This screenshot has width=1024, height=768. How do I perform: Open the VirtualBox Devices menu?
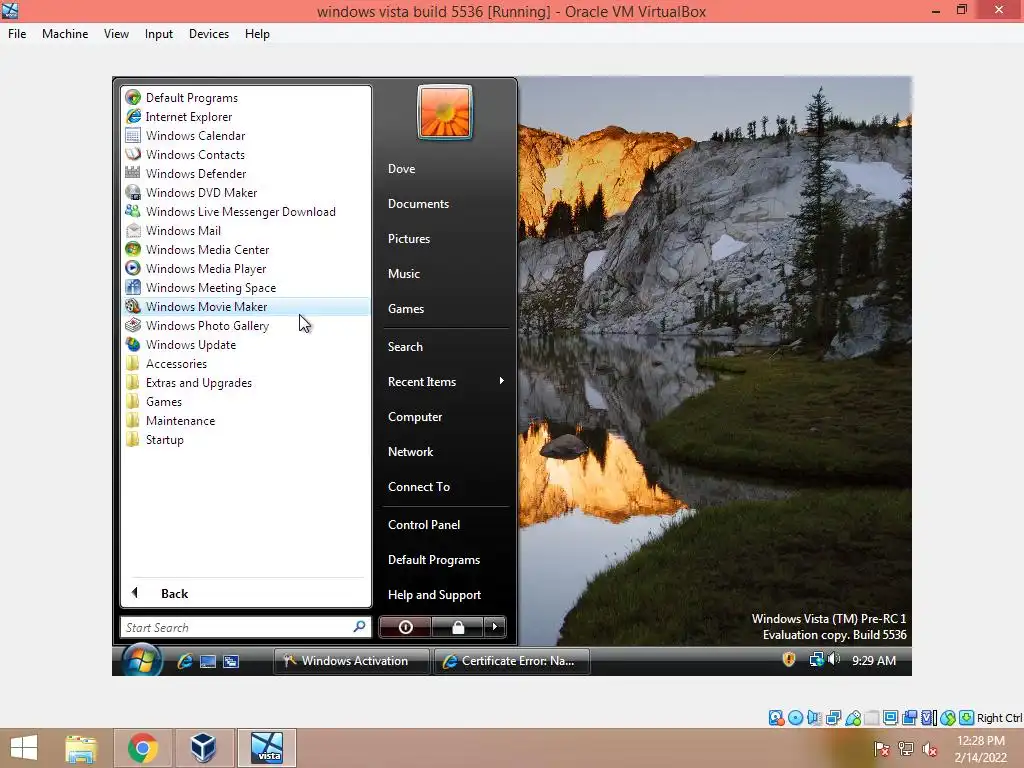coord(209,34)
